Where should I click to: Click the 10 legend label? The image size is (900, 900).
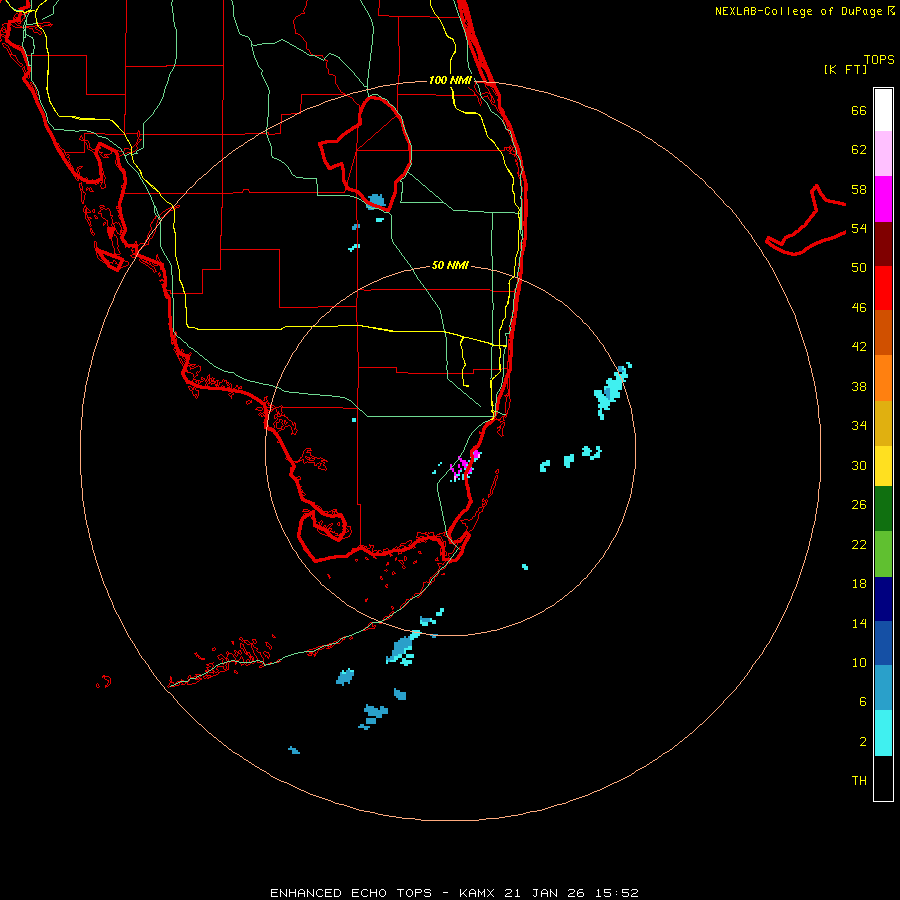[859, 663]
